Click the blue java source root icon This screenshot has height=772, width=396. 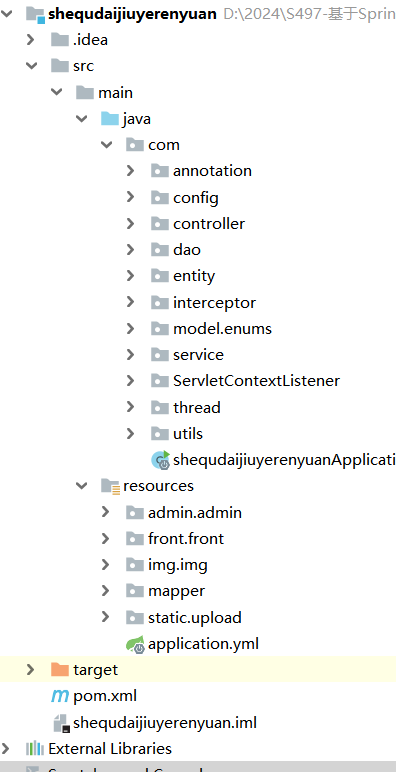pyautogui.click(x=110, y=118)
